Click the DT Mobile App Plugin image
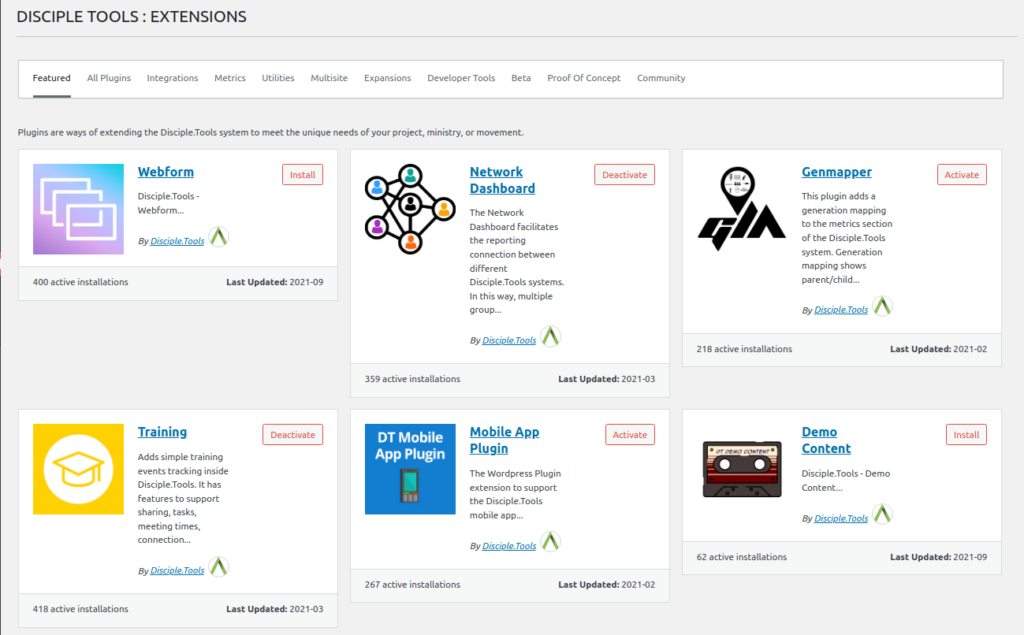 coord(410,469)
